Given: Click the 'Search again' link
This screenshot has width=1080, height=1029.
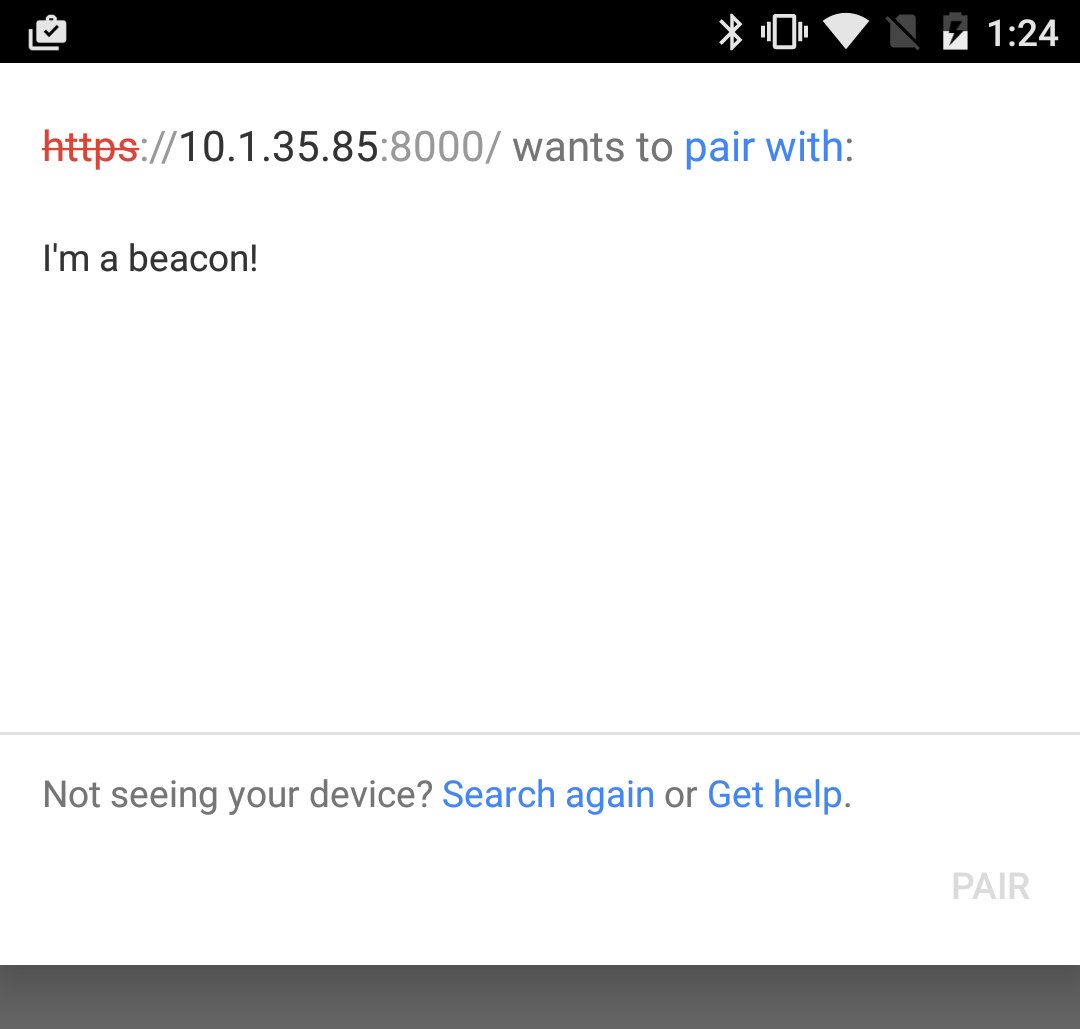Looking at the screenshot, I should coord(548,795).
